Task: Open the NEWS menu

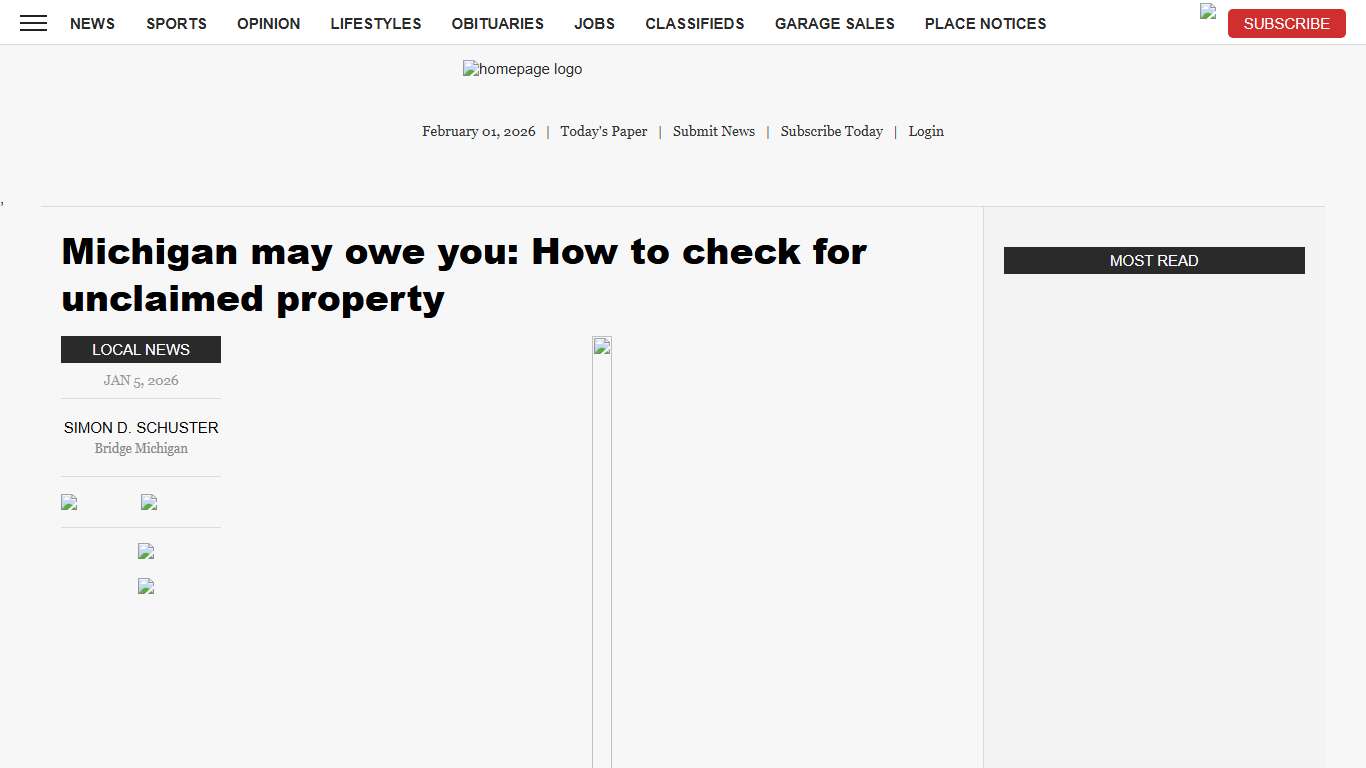Action: (92, 23)
